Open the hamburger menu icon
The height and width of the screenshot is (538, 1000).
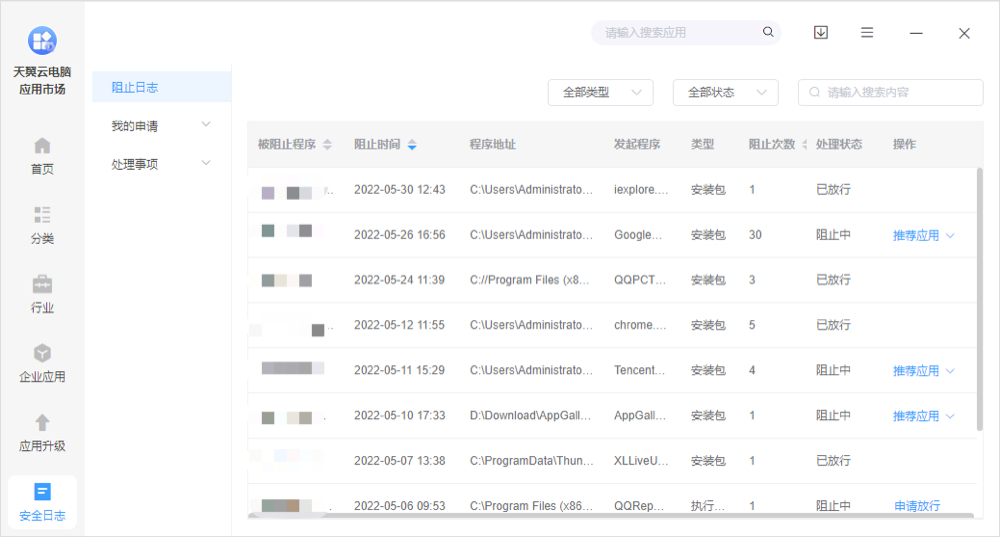[x=867, y=33]
